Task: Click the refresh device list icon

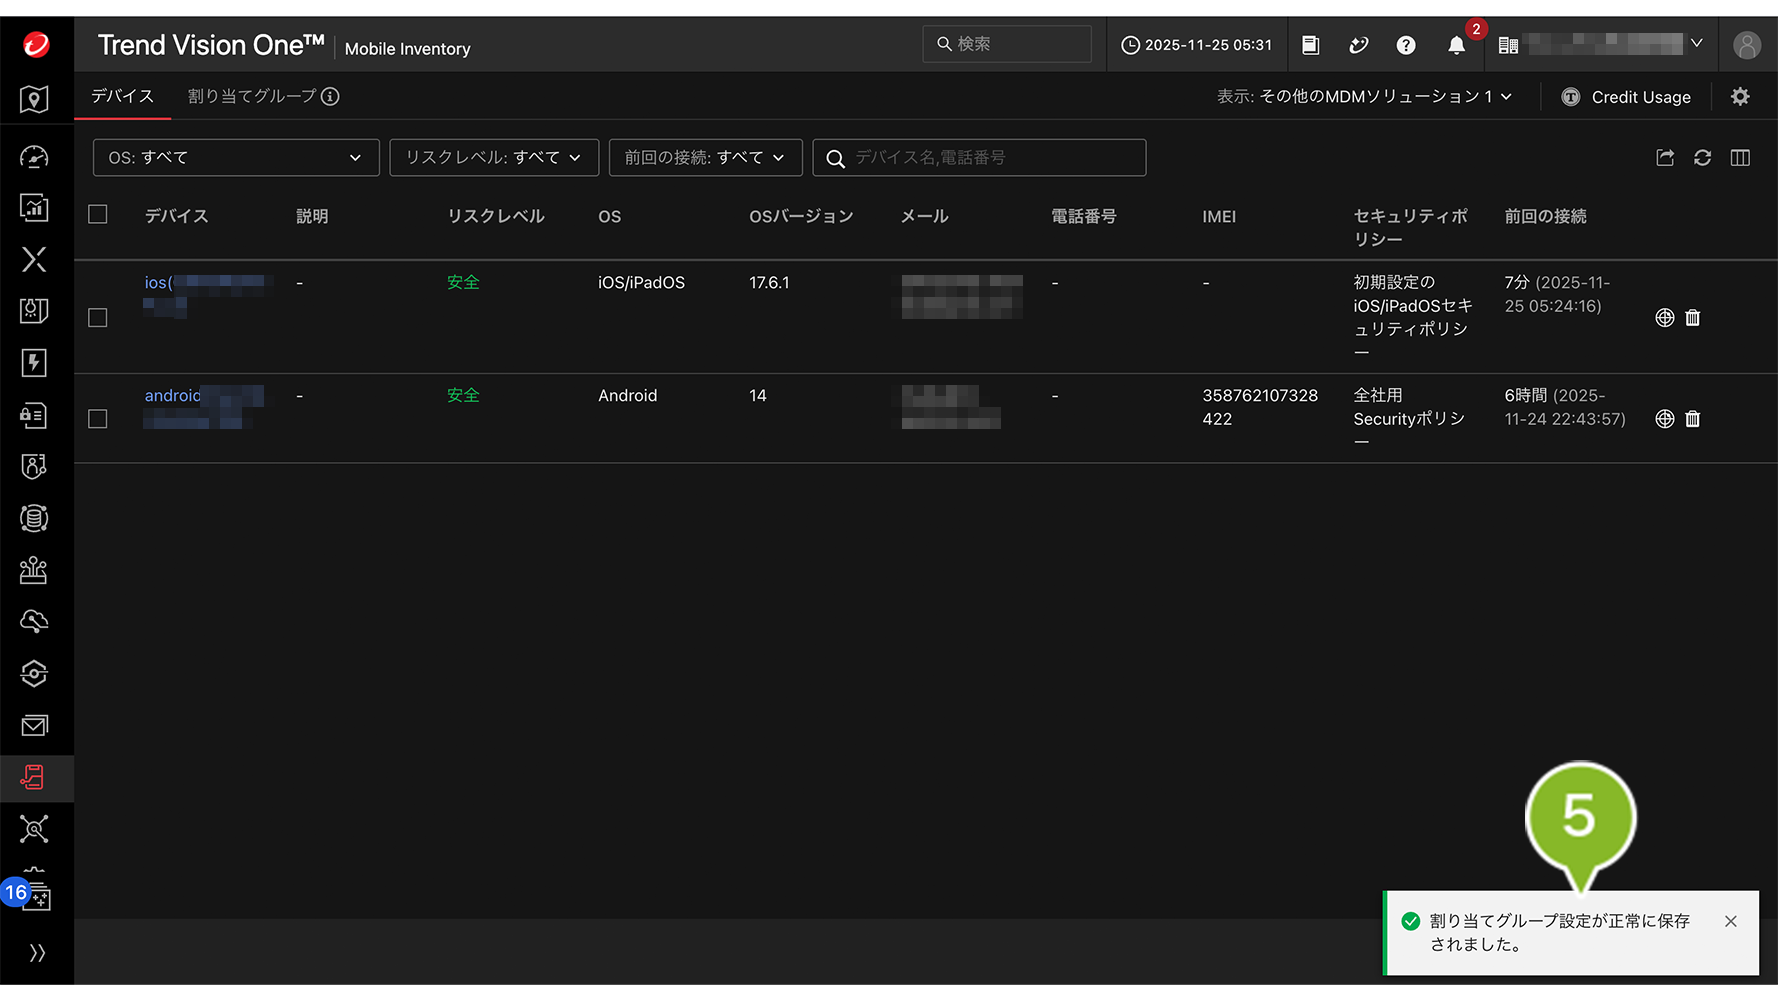Action: [x=1702, y=158]
